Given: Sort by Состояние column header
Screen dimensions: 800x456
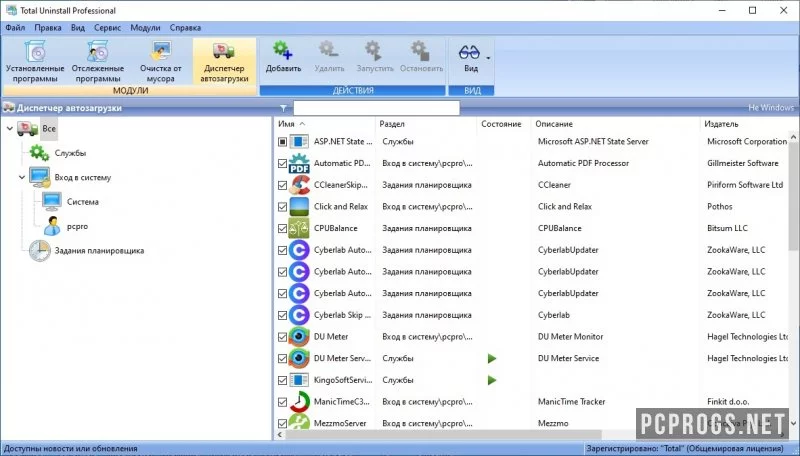Looking at the screenshot, I should (x=504, y=124).
